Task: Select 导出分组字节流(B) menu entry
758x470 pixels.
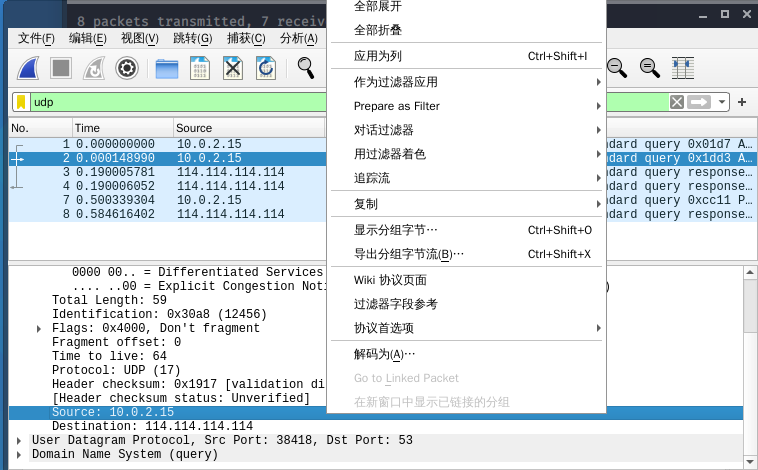Action: tap(466, 254)
